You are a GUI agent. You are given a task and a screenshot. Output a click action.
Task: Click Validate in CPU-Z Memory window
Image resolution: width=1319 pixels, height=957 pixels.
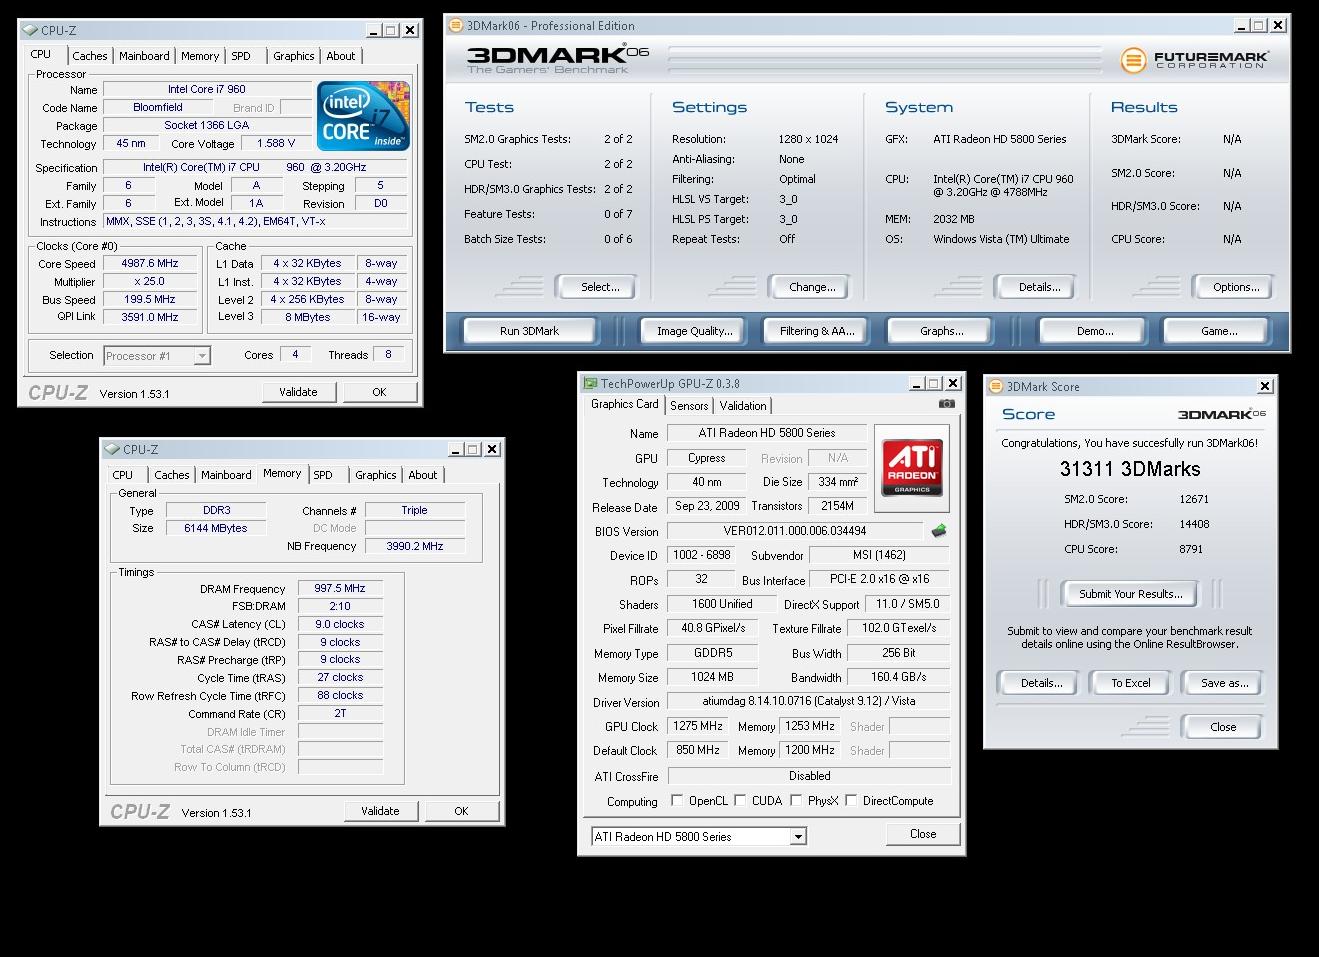point(380,811)
